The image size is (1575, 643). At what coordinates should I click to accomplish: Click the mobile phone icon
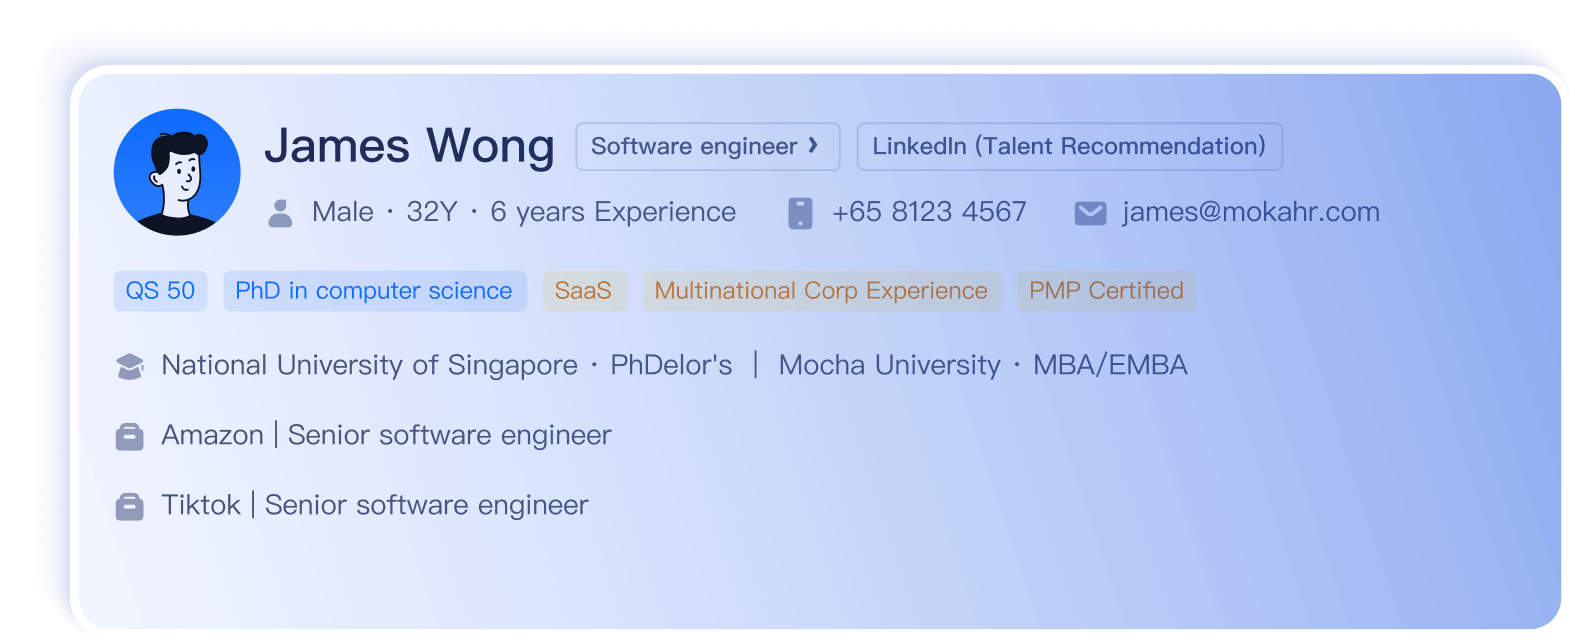point(800,213)
